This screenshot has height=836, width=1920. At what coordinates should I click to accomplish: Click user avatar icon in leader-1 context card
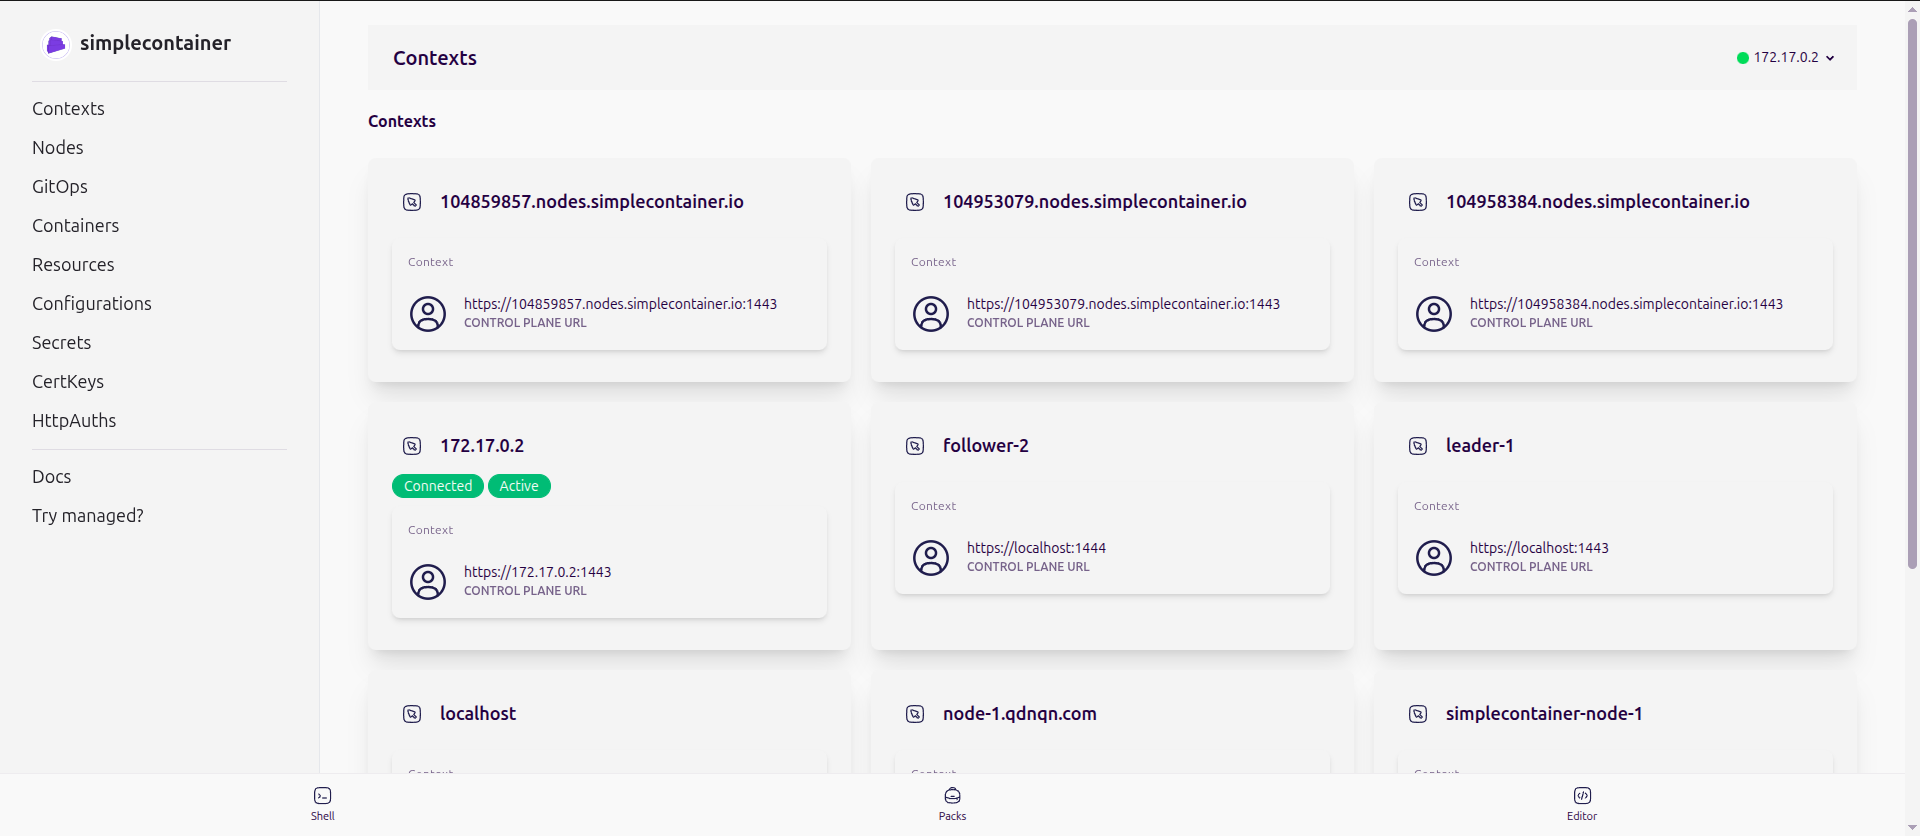[1434, 558]
